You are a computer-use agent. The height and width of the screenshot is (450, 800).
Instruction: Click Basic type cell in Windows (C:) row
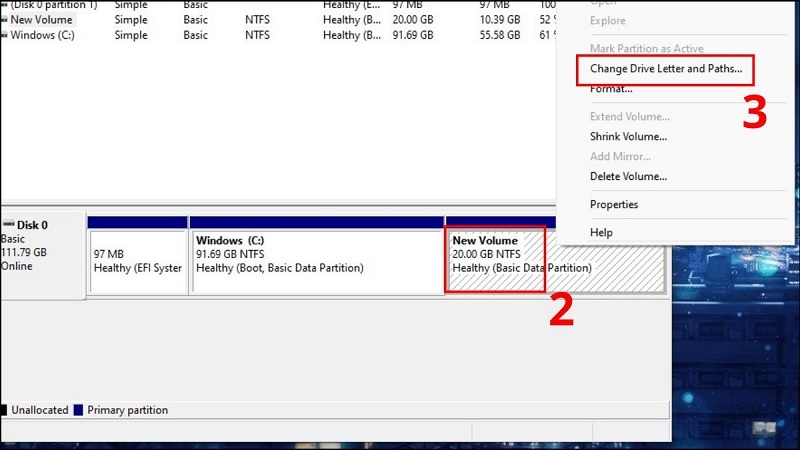tap(195, 35)
